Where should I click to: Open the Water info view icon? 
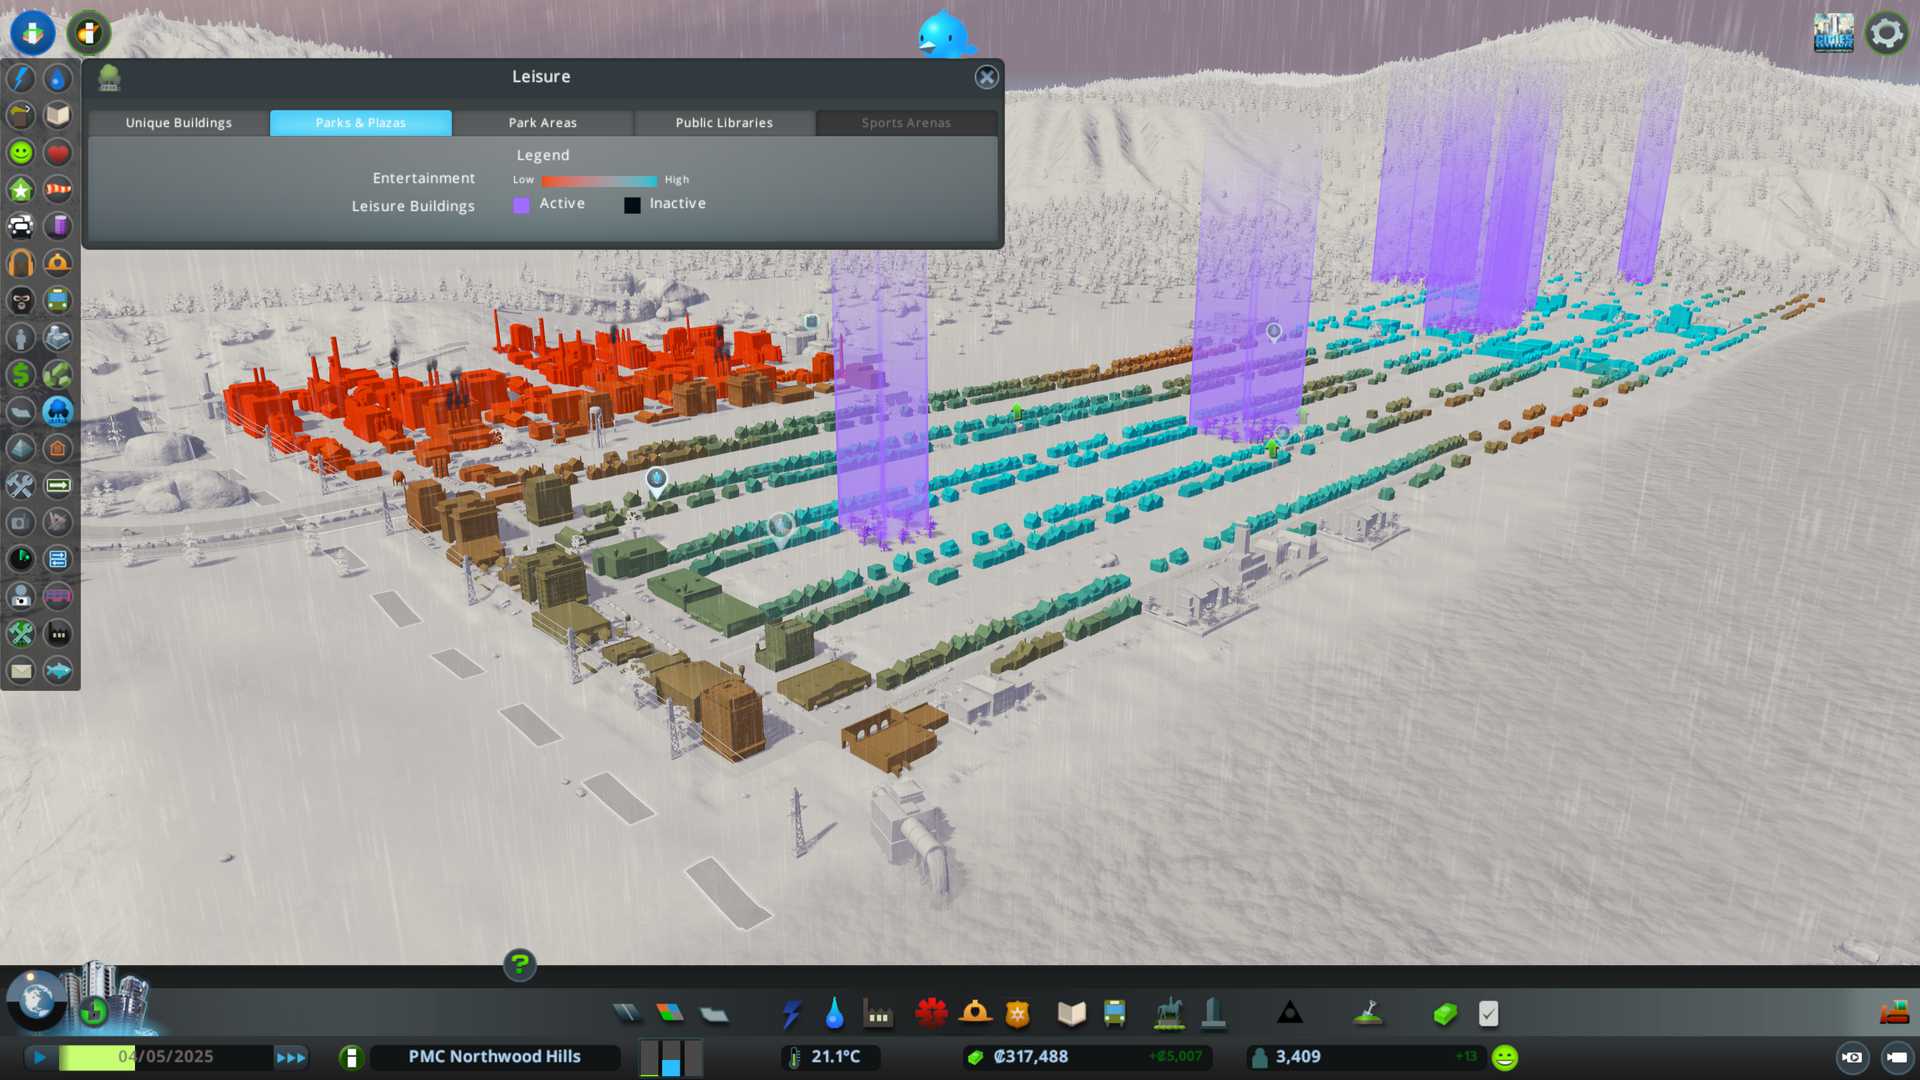[58, 79]
